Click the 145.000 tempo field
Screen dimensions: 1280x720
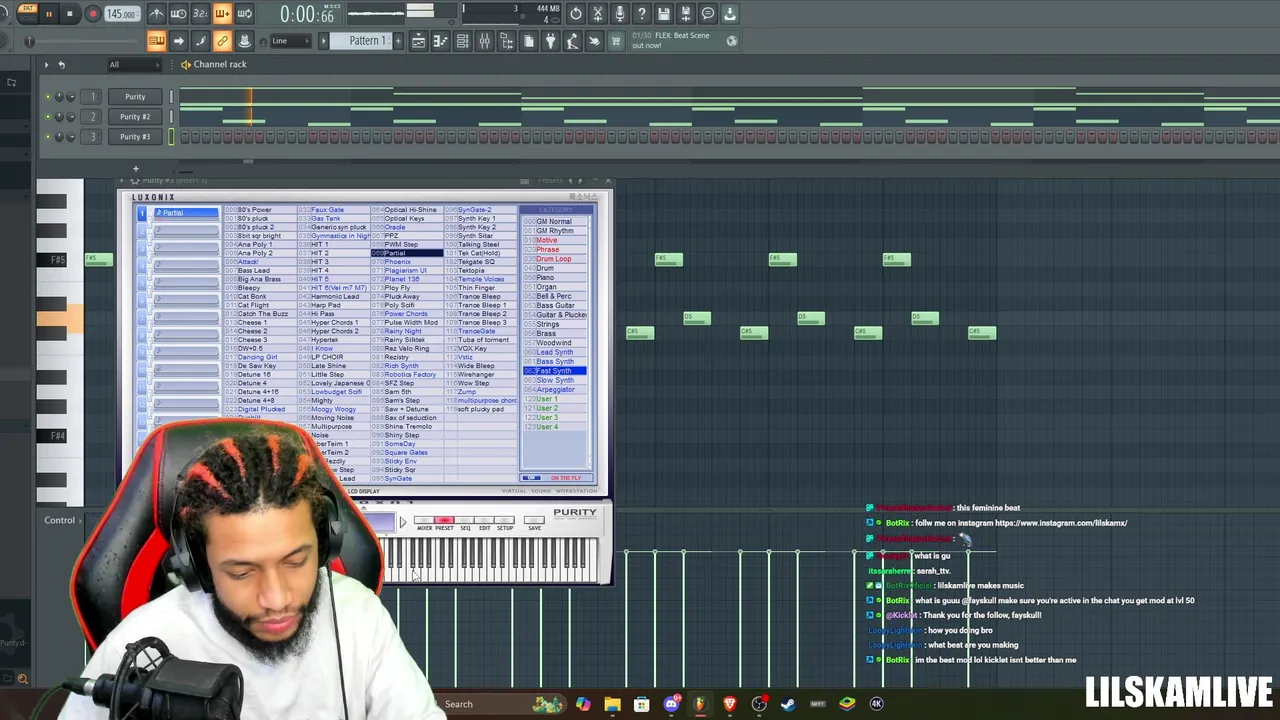pos(122,14)
